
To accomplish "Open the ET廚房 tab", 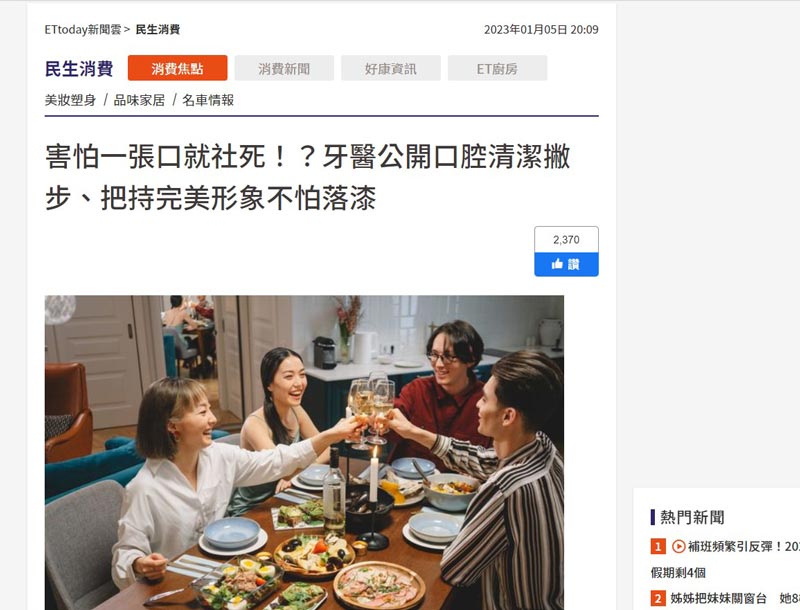I will (x=497, y=68).
